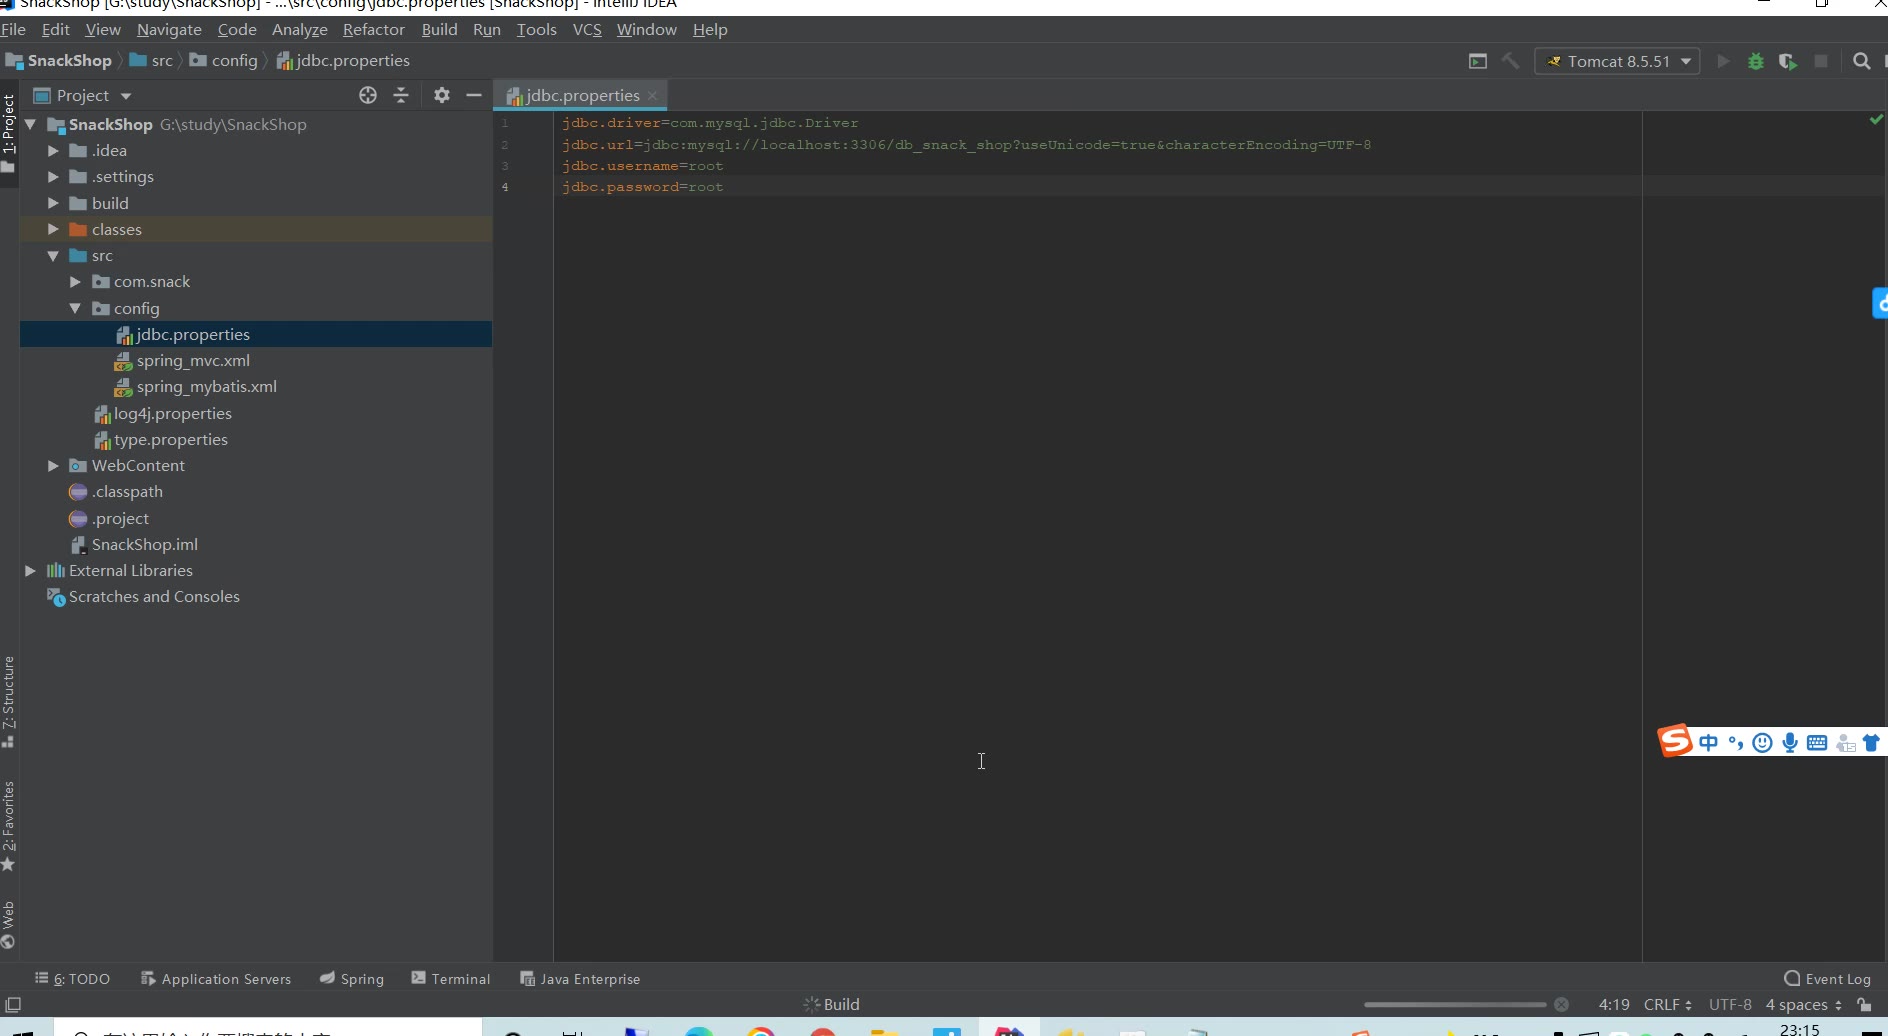Click locate target icon in Project panel

pyautogui.click(x=368, y=96)
